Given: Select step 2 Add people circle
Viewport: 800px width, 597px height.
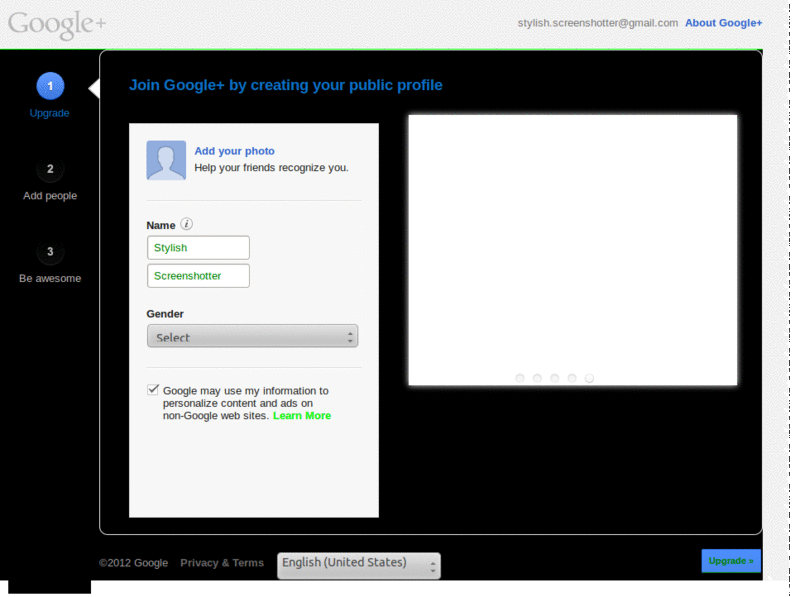Looking at the screenshot, I should [50, 169].
